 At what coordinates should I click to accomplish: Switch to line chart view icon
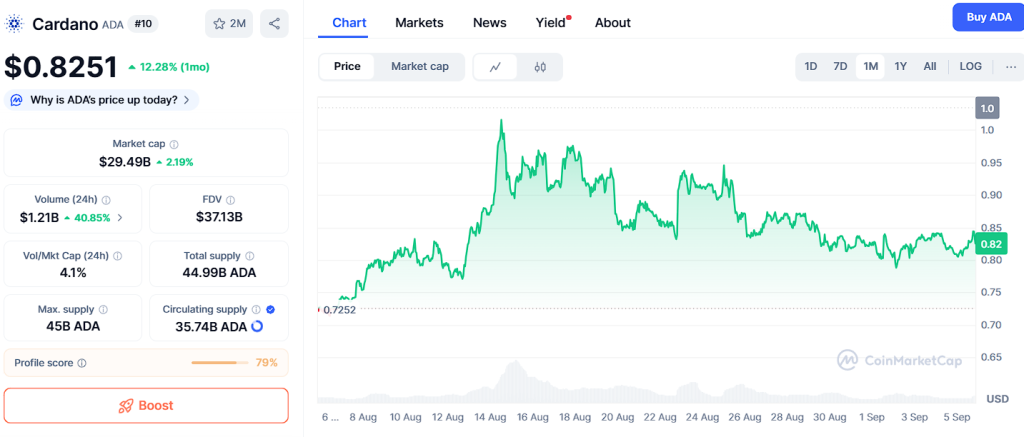pos(495,67)
